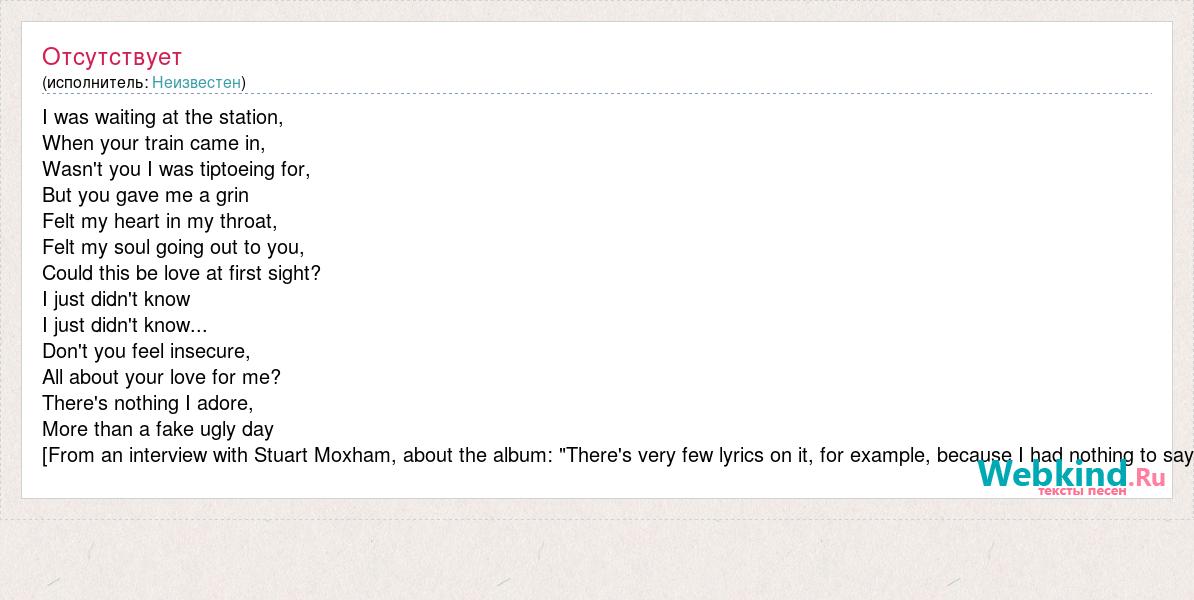Click the 'тексты песен' tagline under logo
This screenshot has width=1194, height=600.
pos(1081,490)
